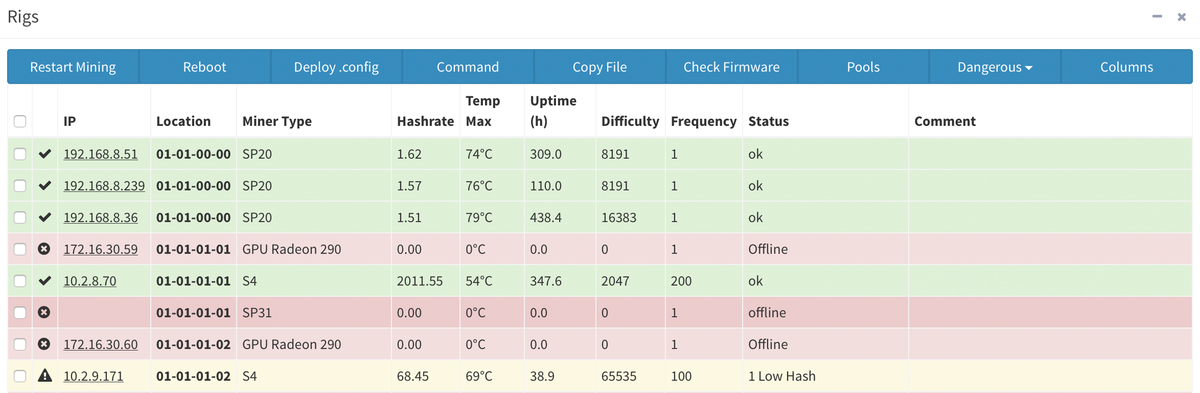Click the temperature value 79°C
Screen dimensions: 1200x393
pyautogui.click(x=479, y=217)
